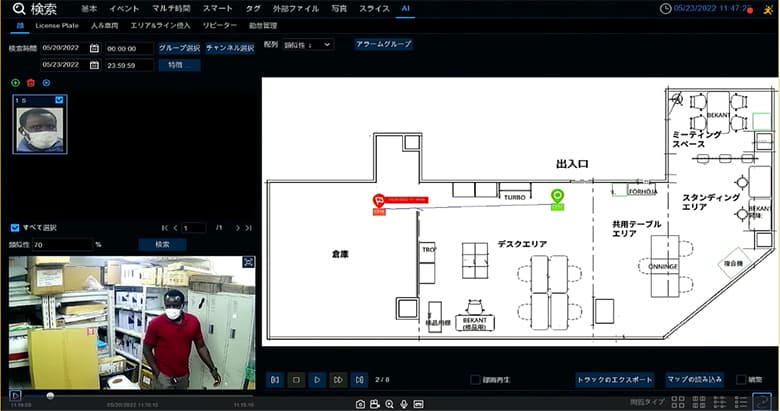This screenshot has width=780, height=411.
Task: Click the icon right of microphone
Action: click(x=418, y=404)
